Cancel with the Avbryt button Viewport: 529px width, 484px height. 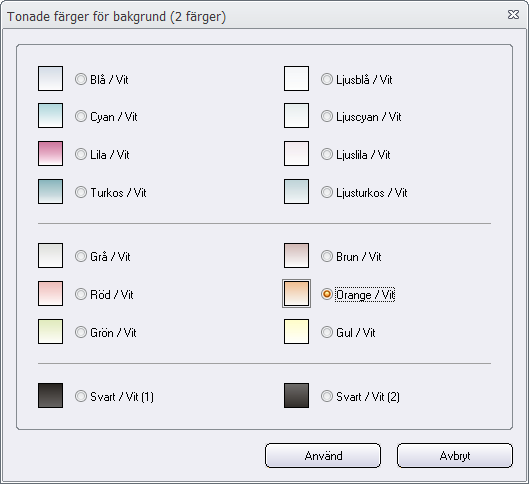tap(455, 456)
